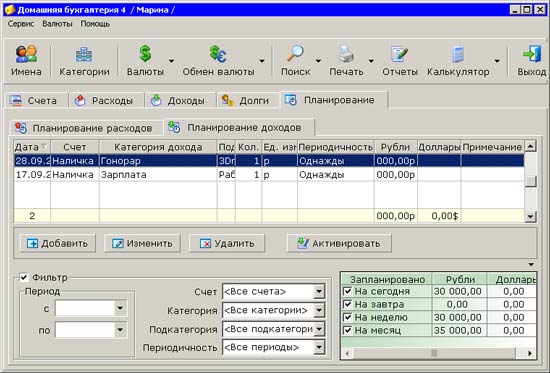
Task: Click the Добавить button
Action: coord(58,243)
